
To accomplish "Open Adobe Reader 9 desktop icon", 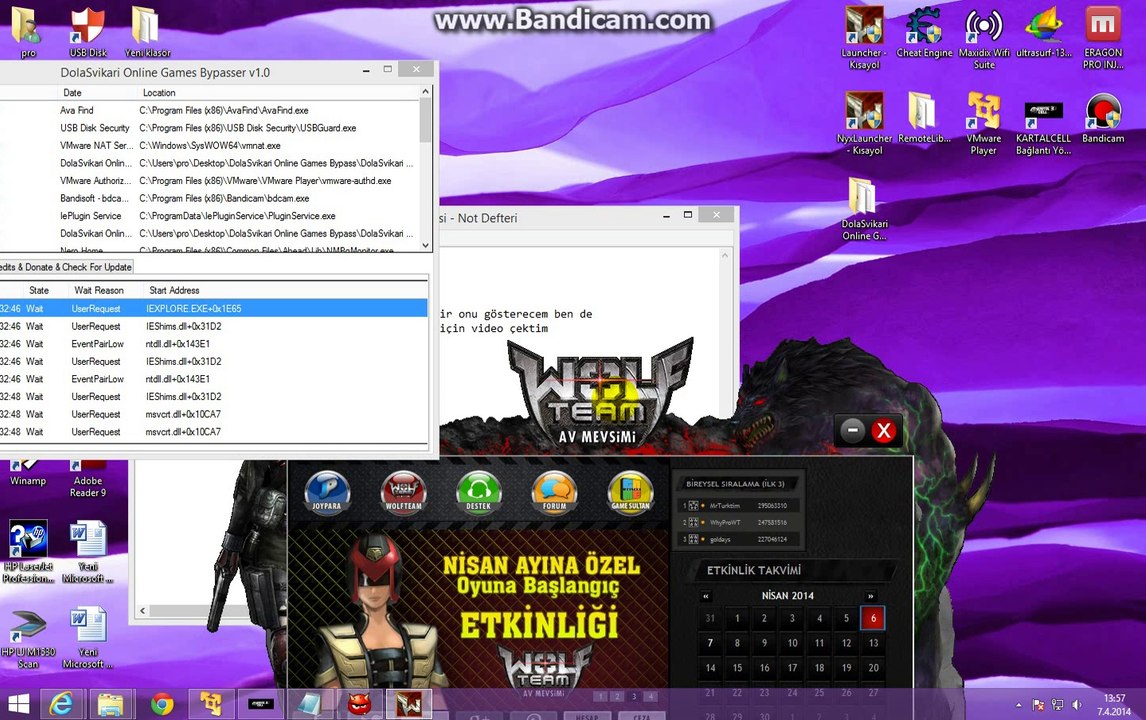I will (88, 479).
